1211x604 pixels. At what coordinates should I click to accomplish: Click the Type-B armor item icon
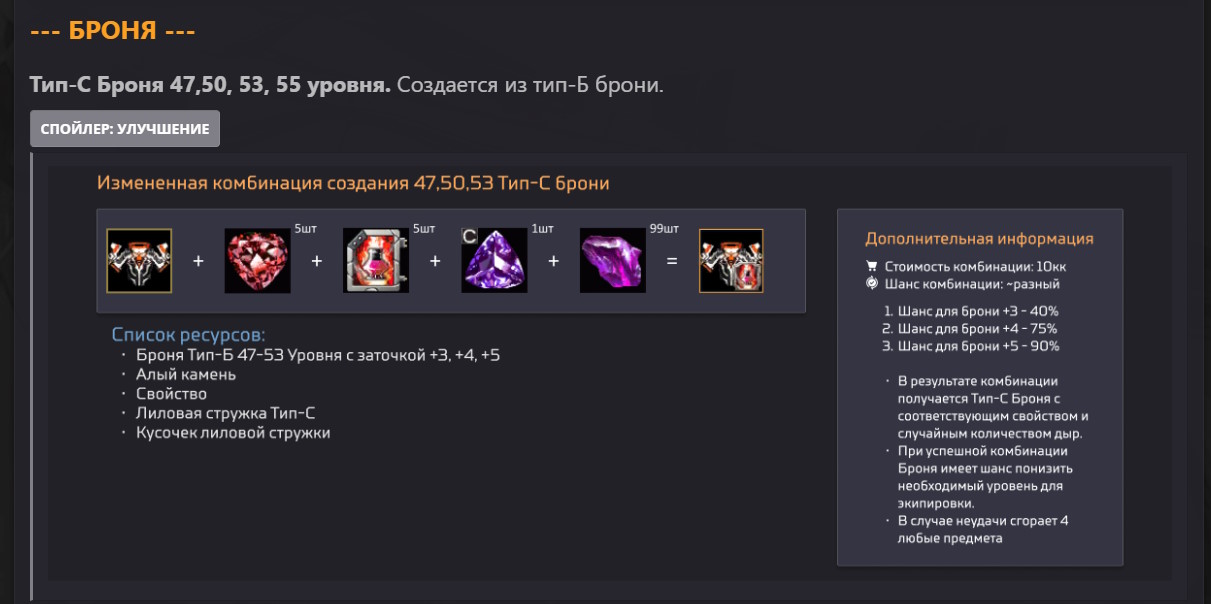(x=139, y=261)
